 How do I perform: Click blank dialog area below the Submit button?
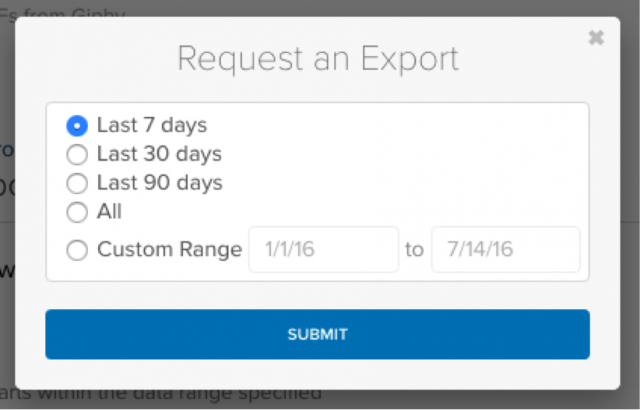317,374
